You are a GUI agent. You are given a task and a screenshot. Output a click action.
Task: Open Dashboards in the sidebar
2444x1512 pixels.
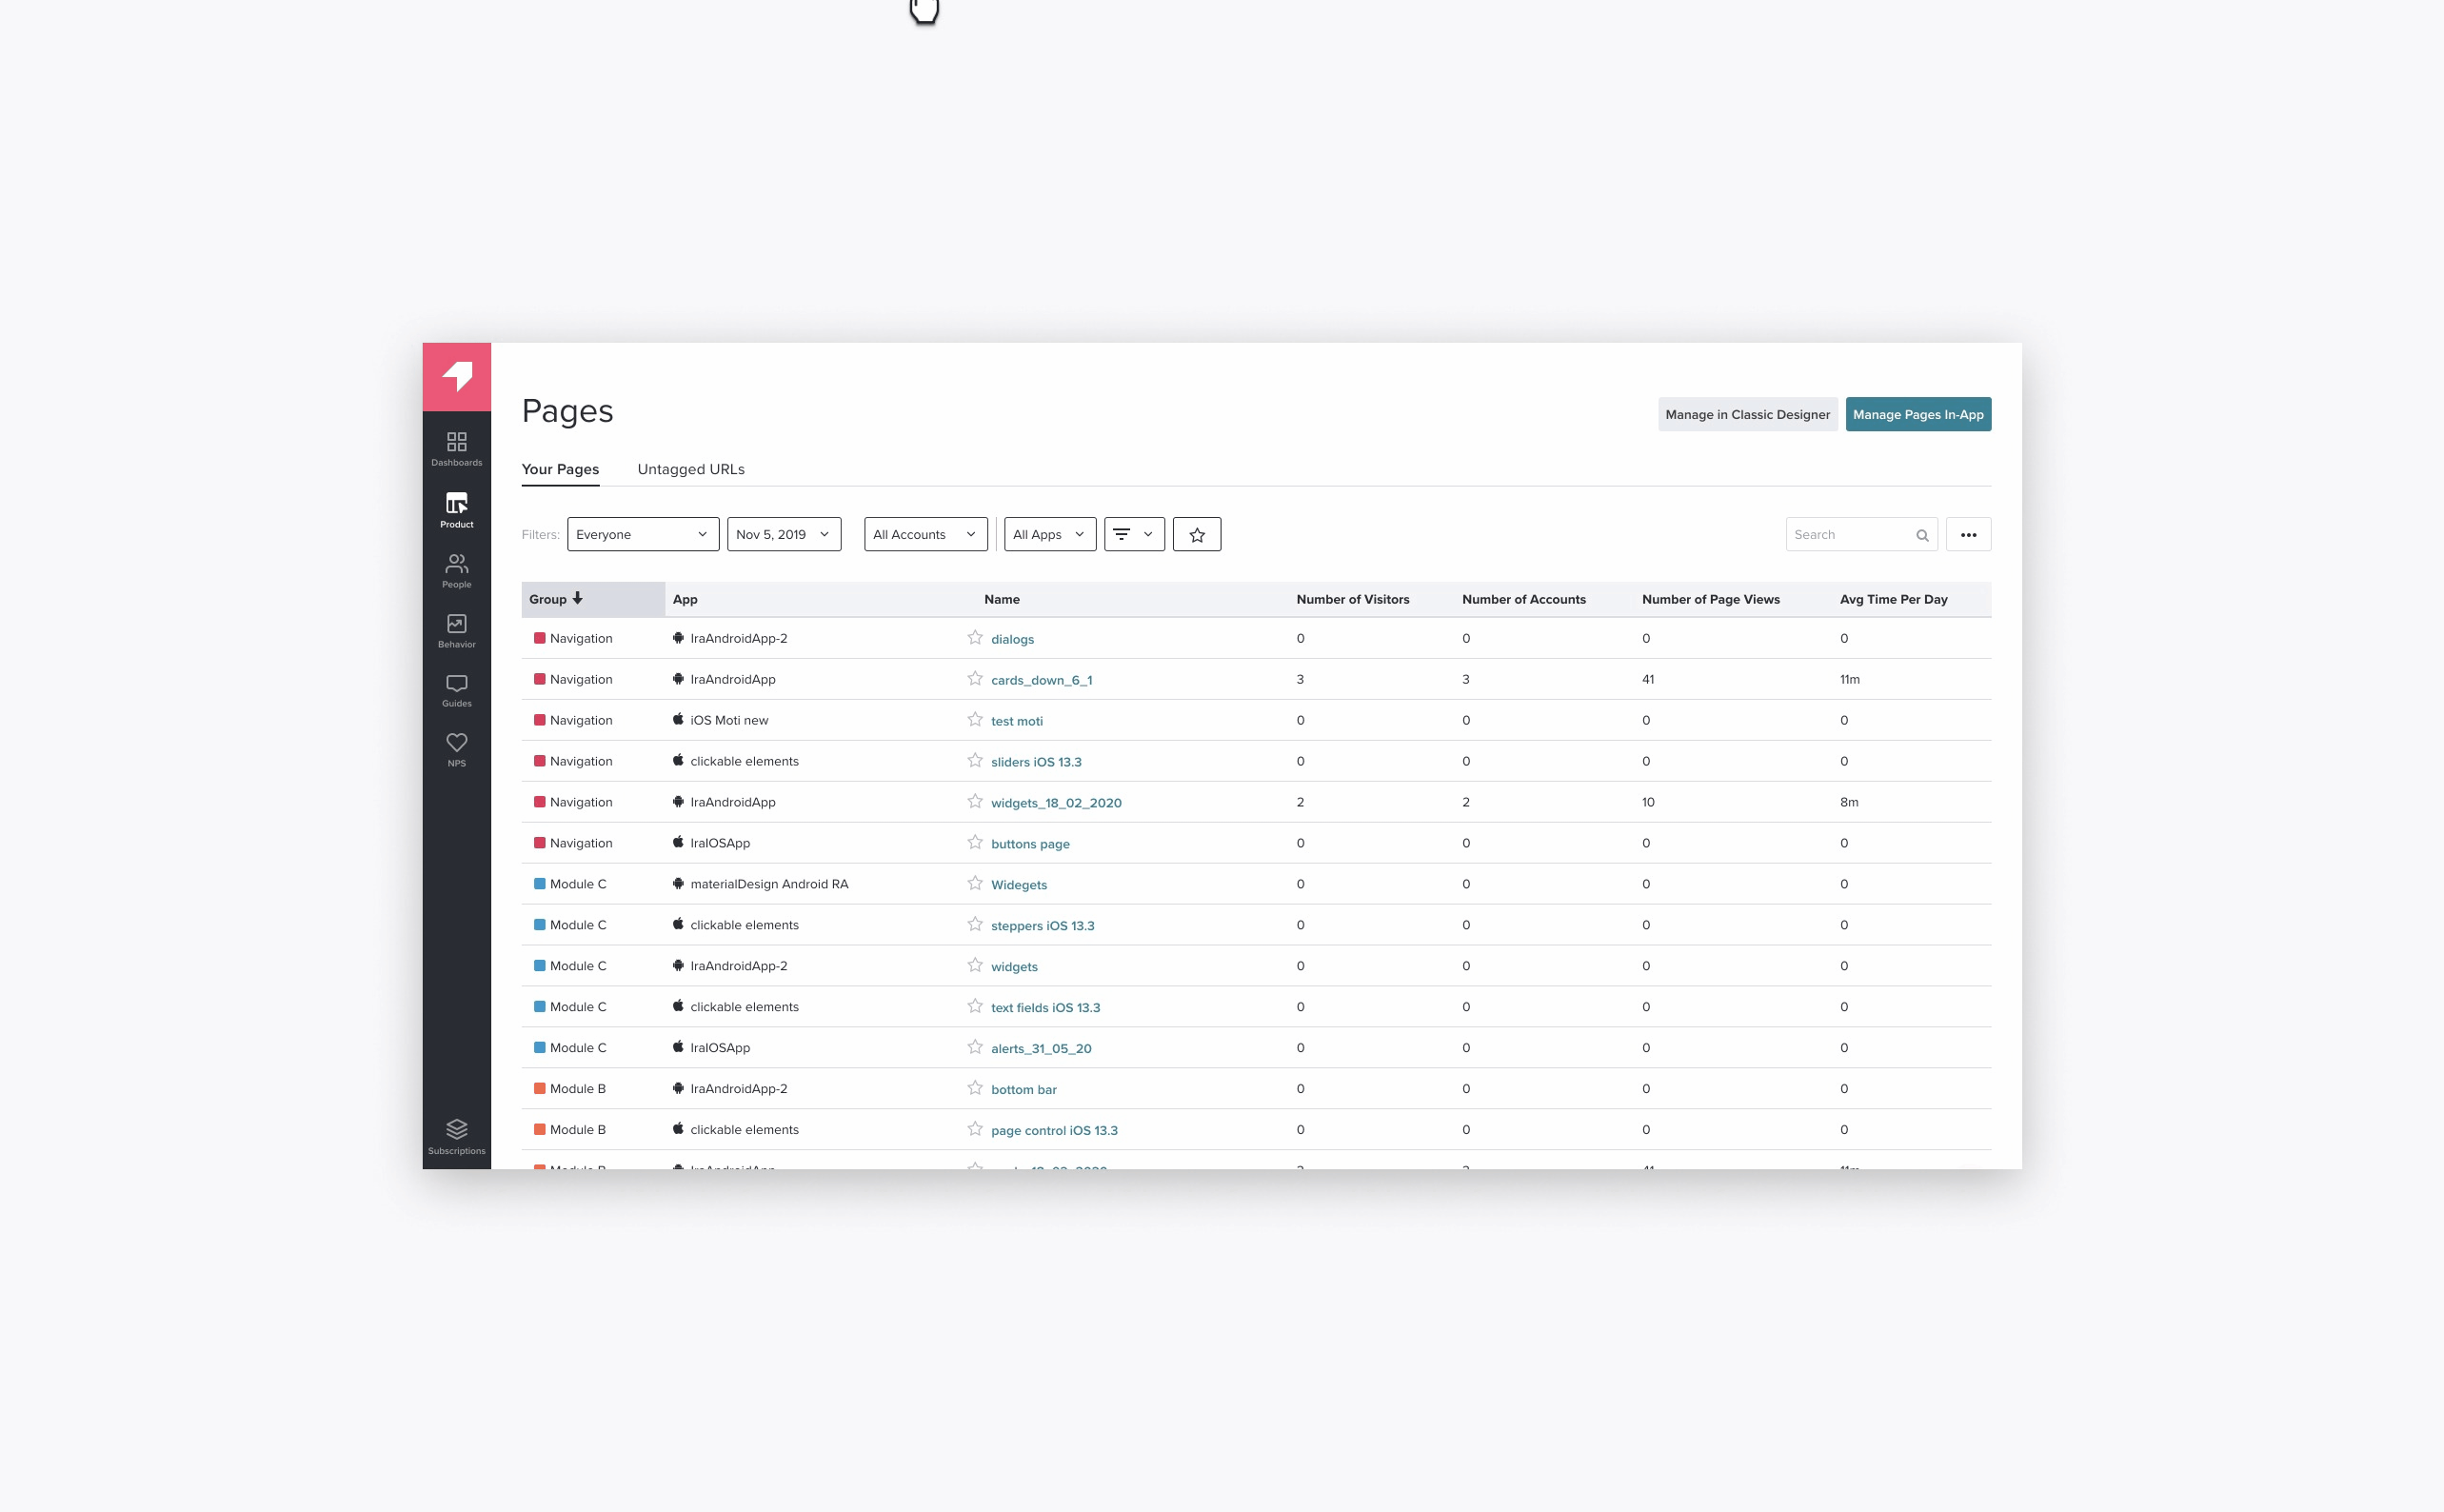tap(456, 448)
